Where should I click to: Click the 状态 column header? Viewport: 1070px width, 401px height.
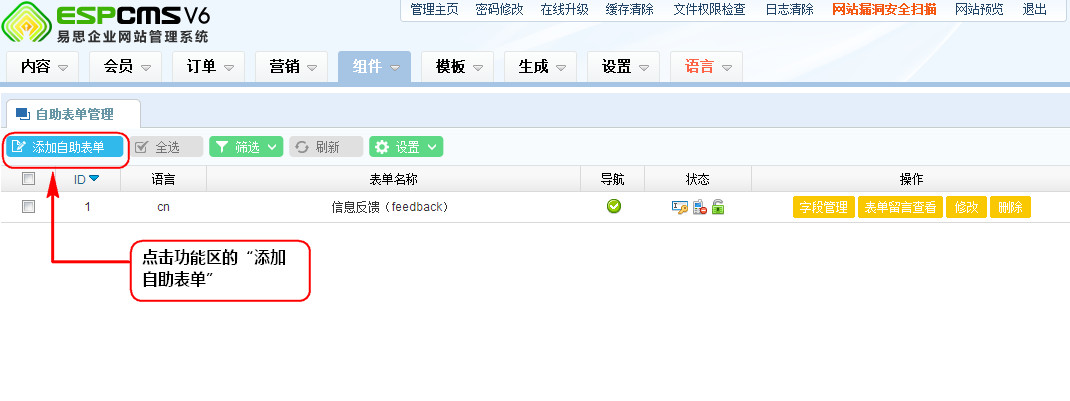[x=697, y=179]
